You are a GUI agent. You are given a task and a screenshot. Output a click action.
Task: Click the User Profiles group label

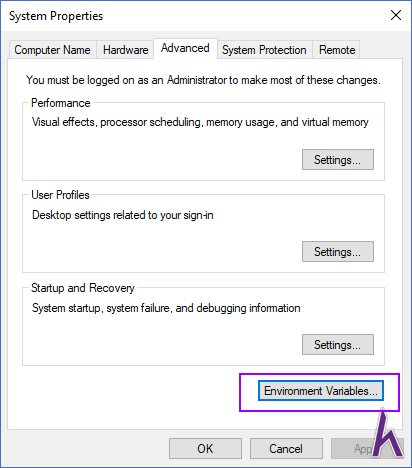tap(60, 195)
